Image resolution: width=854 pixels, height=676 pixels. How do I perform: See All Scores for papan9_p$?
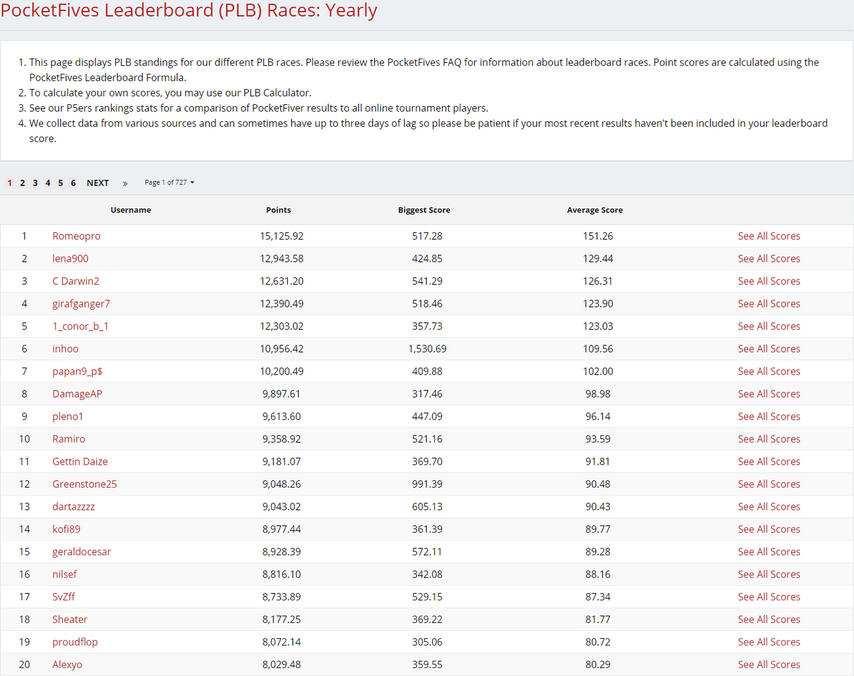click(x=769, y=372)
